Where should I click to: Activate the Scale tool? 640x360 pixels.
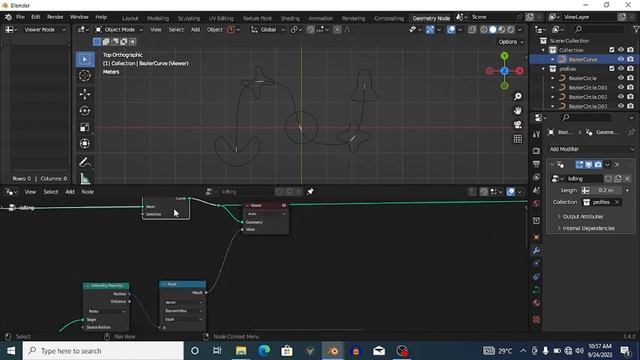point(85,127)
